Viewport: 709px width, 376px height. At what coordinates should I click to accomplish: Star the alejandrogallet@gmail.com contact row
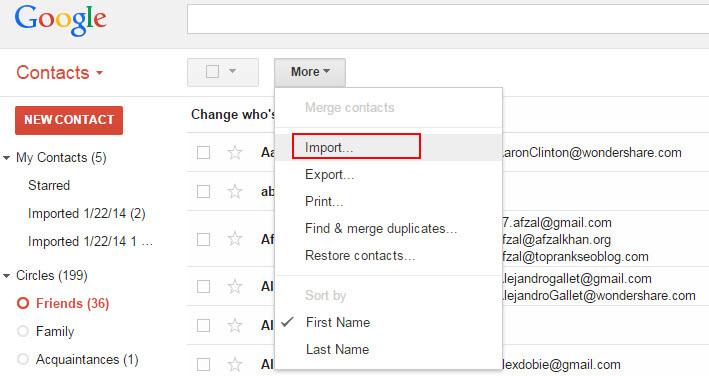click(235, 286)
